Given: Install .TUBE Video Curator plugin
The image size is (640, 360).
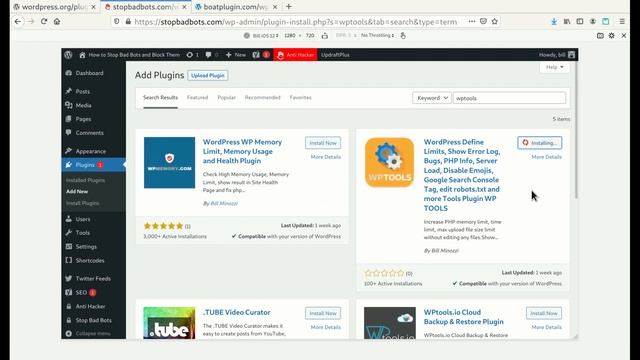Looking at the screenshot, I should (323, 313).
